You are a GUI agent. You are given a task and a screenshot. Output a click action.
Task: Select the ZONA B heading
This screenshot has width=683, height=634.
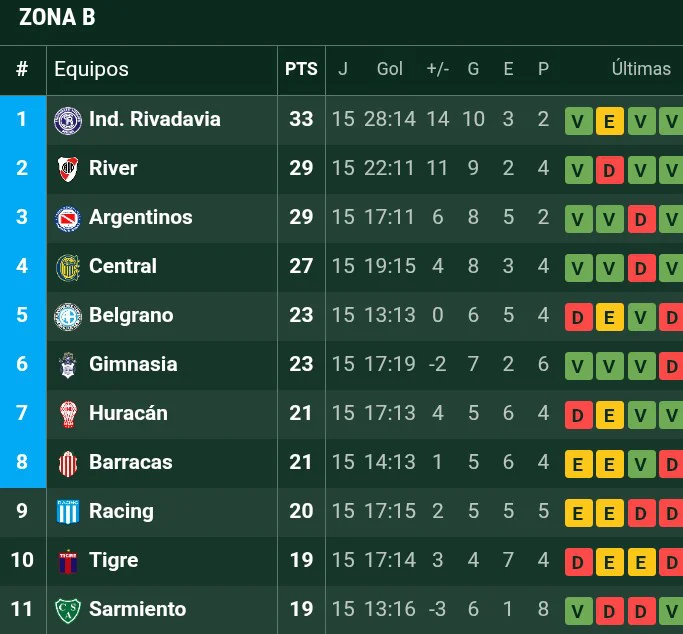[x=57, y=17]
